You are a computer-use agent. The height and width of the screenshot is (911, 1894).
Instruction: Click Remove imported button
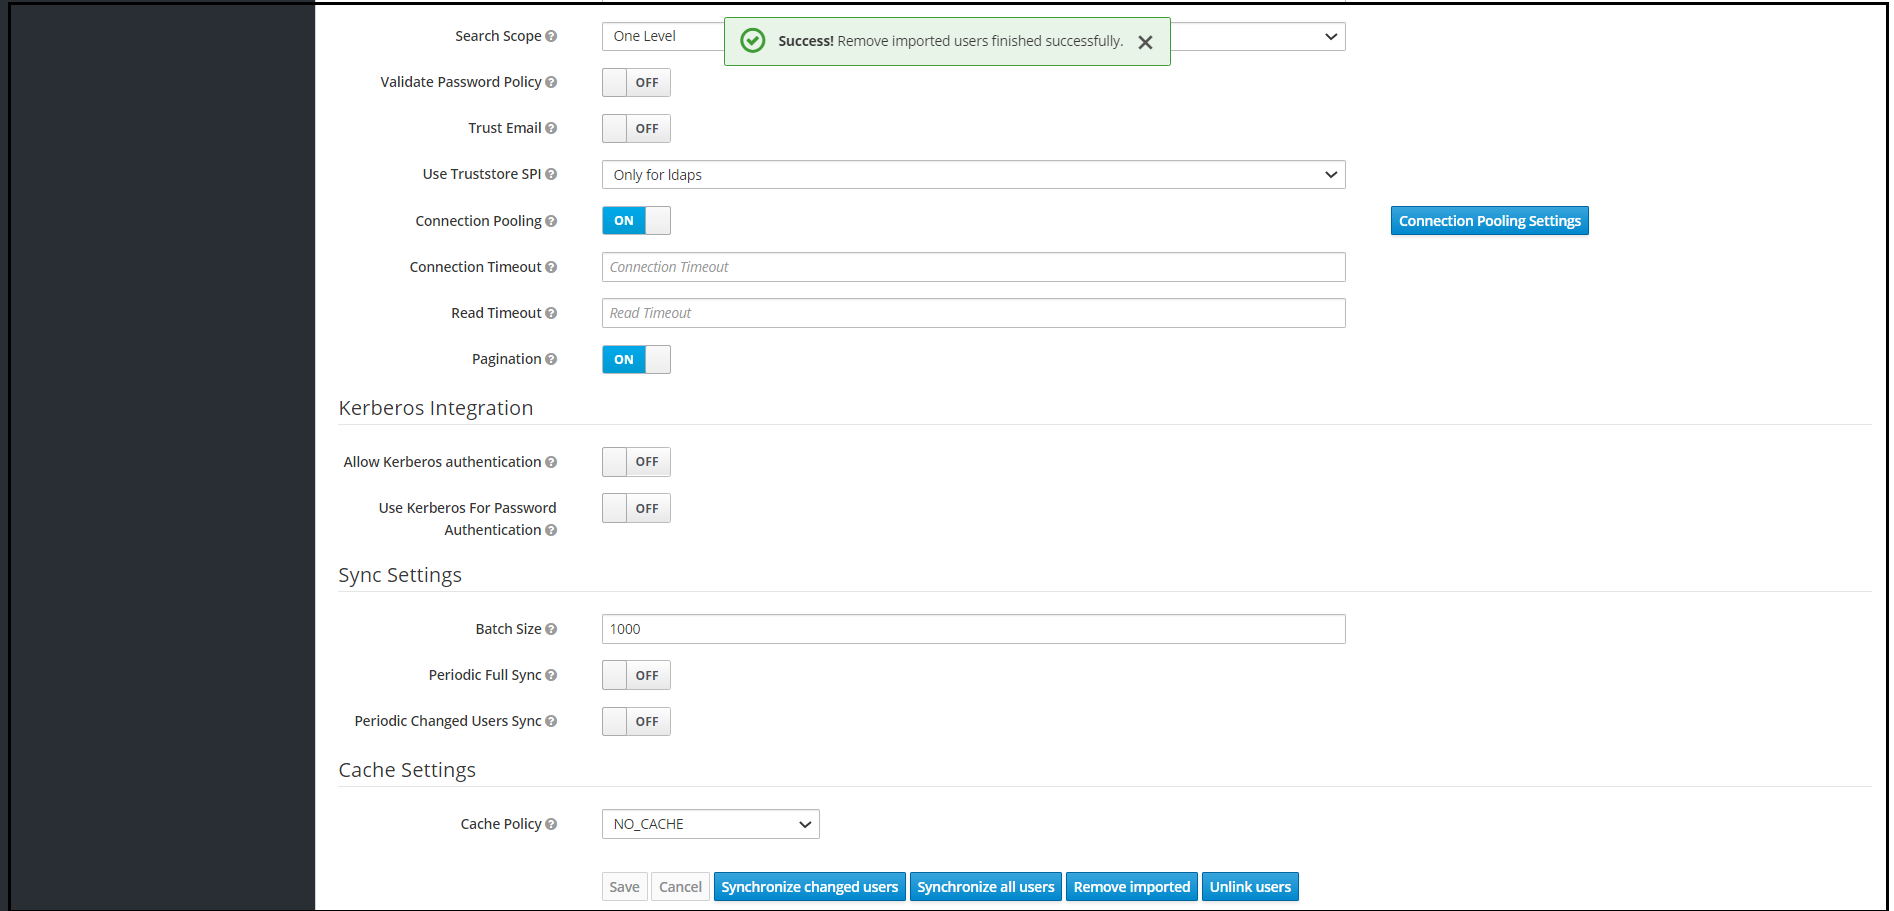tap(1131, 887)
